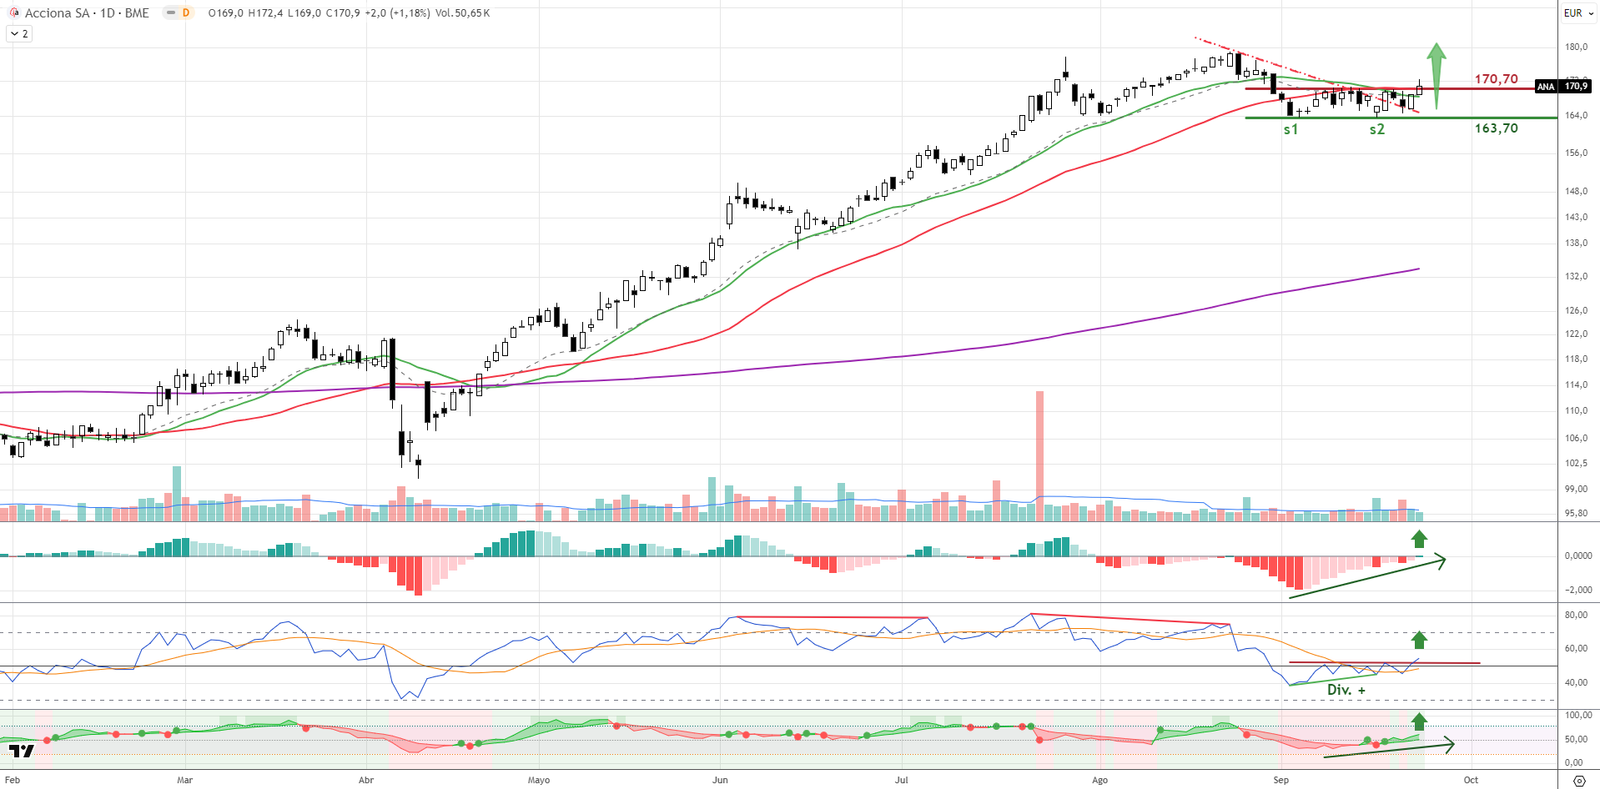Viewport: 1600px width, 789px height.
Task: Click the TradingView logo in bottom-left corner
Action: point(21,751)
